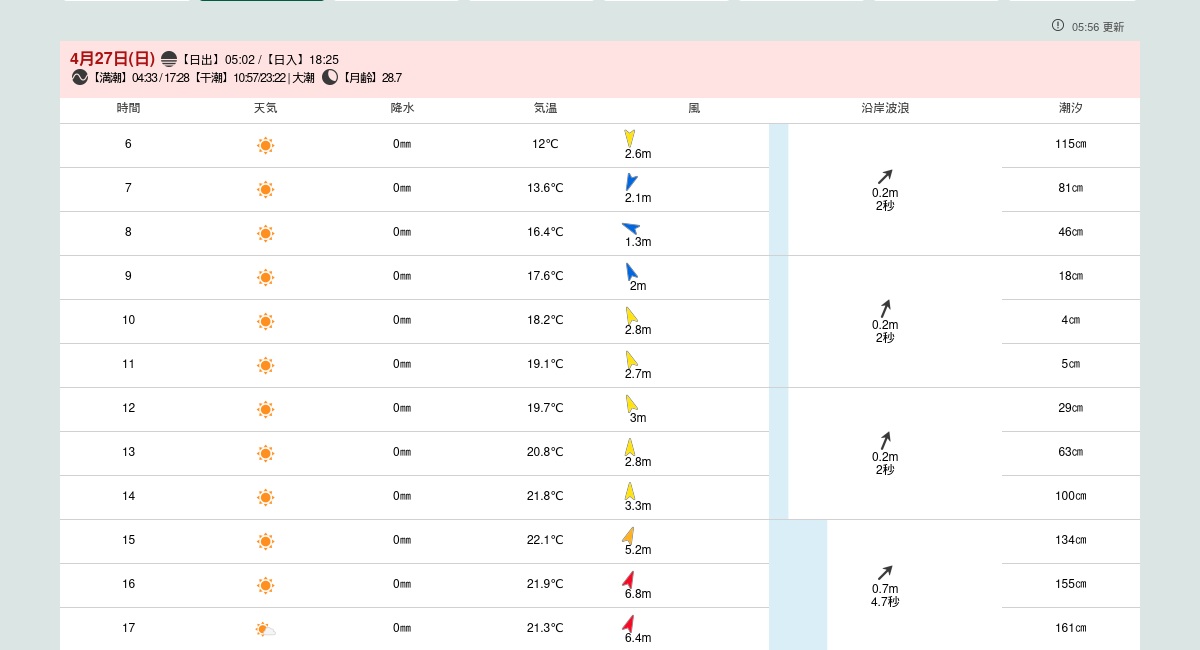Click the sunny weather icon for hour 12
The image size is (1200, 650).
point(265,409)
